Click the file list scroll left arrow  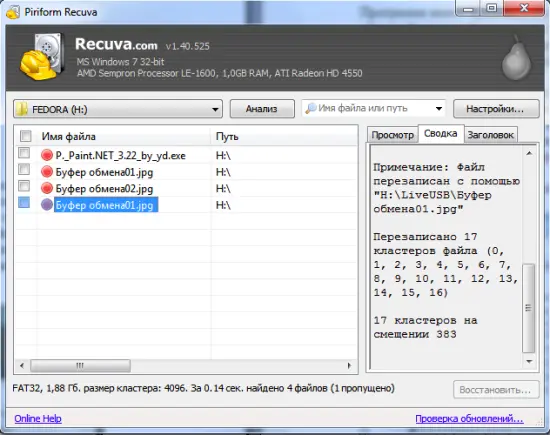tap(22, 366)
